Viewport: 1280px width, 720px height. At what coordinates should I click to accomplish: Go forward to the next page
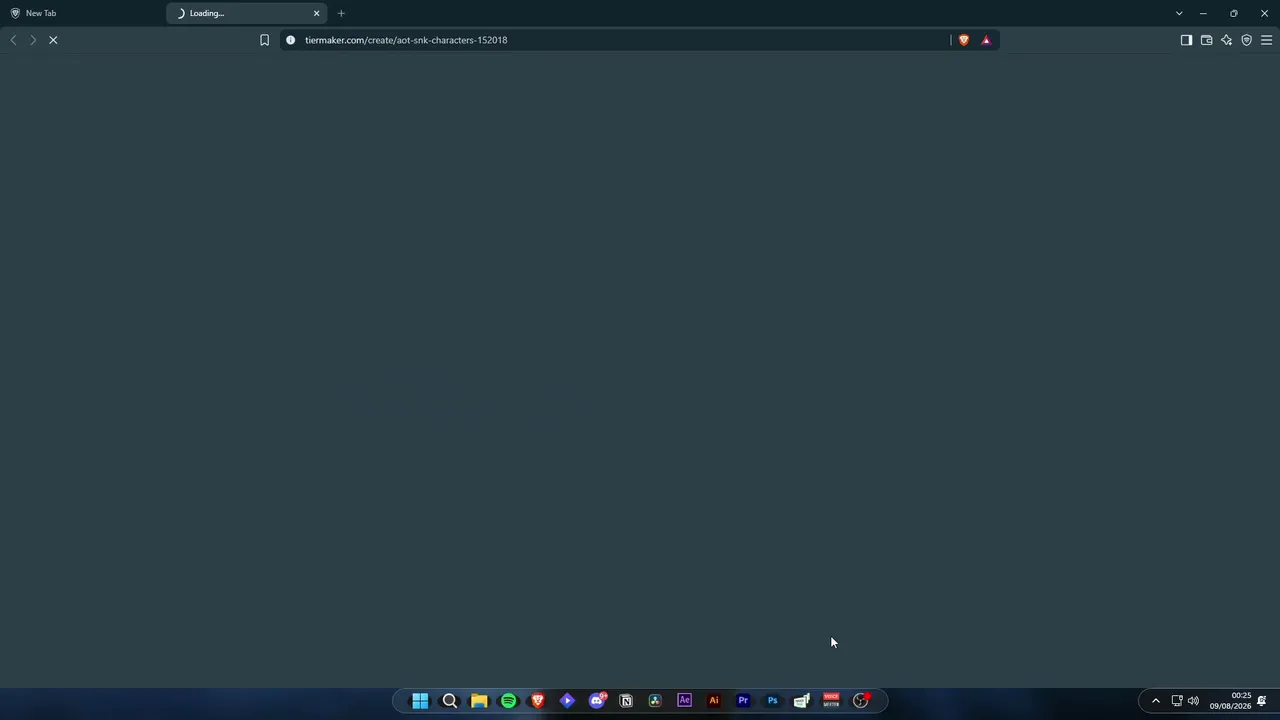click(33, 40)
